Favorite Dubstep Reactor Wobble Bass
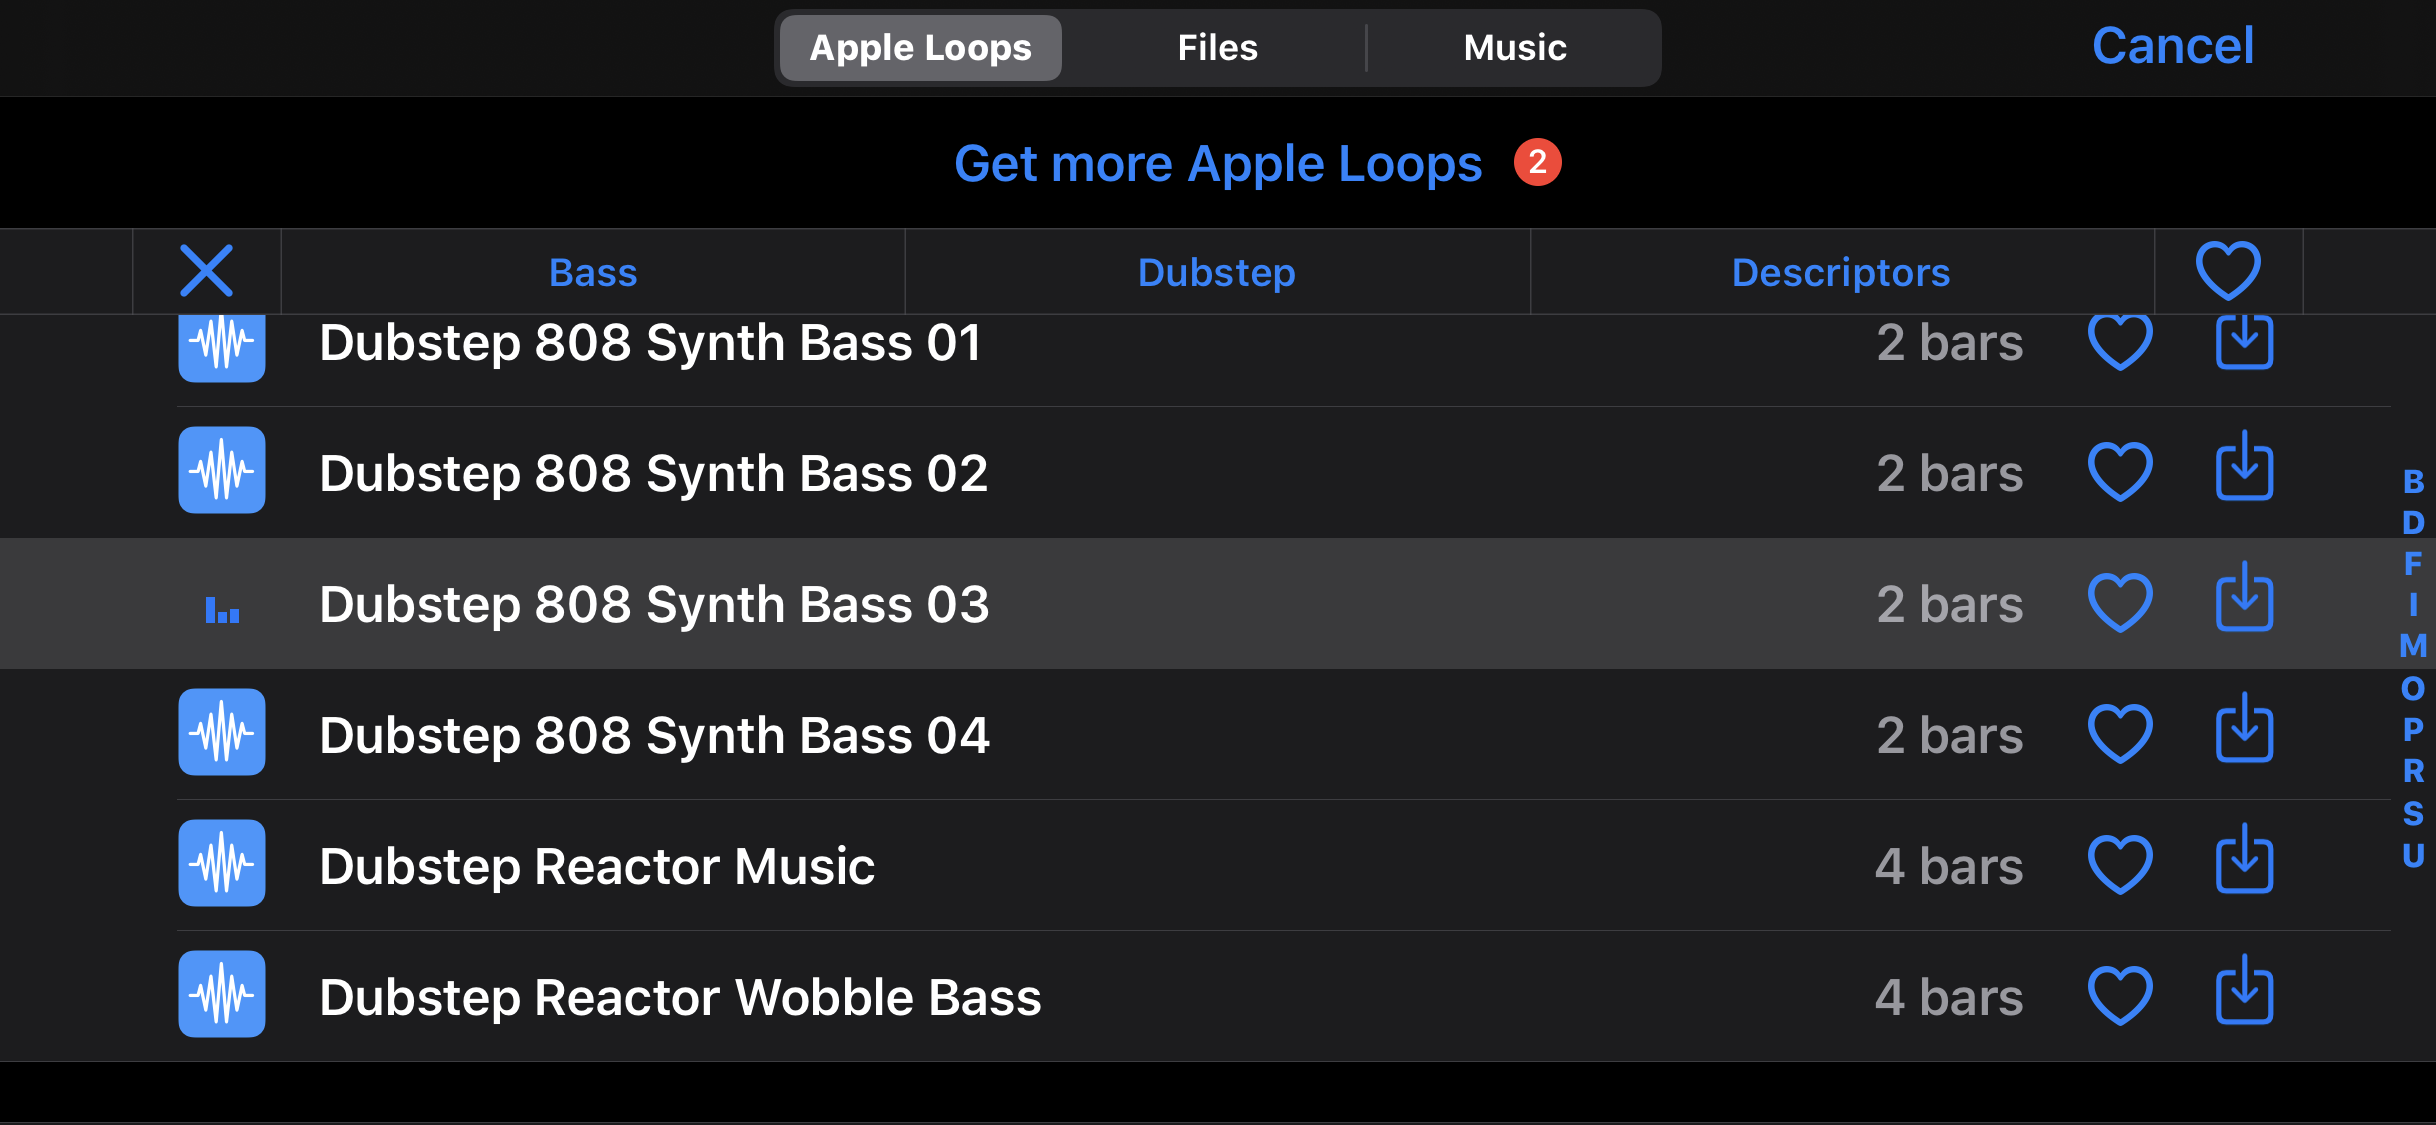The width and height of the screenshot is (2436, 1125). point(2120,996)
